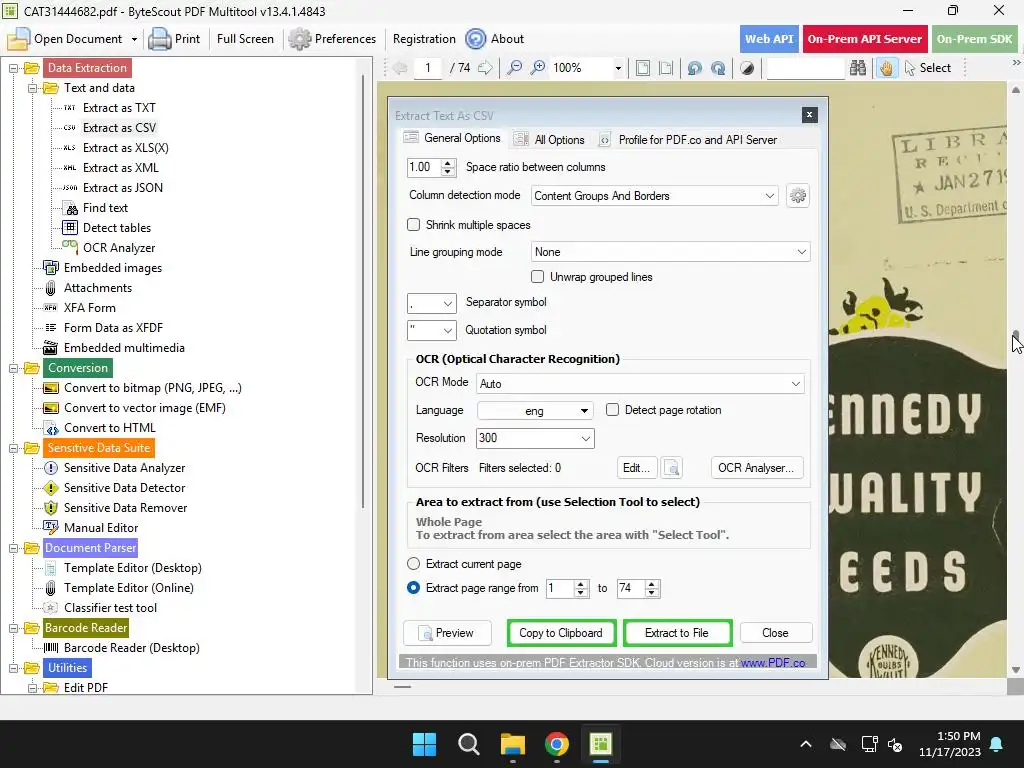The image size is (1024, 768).
Task: Click the Print printer icon
Action: 159,39
